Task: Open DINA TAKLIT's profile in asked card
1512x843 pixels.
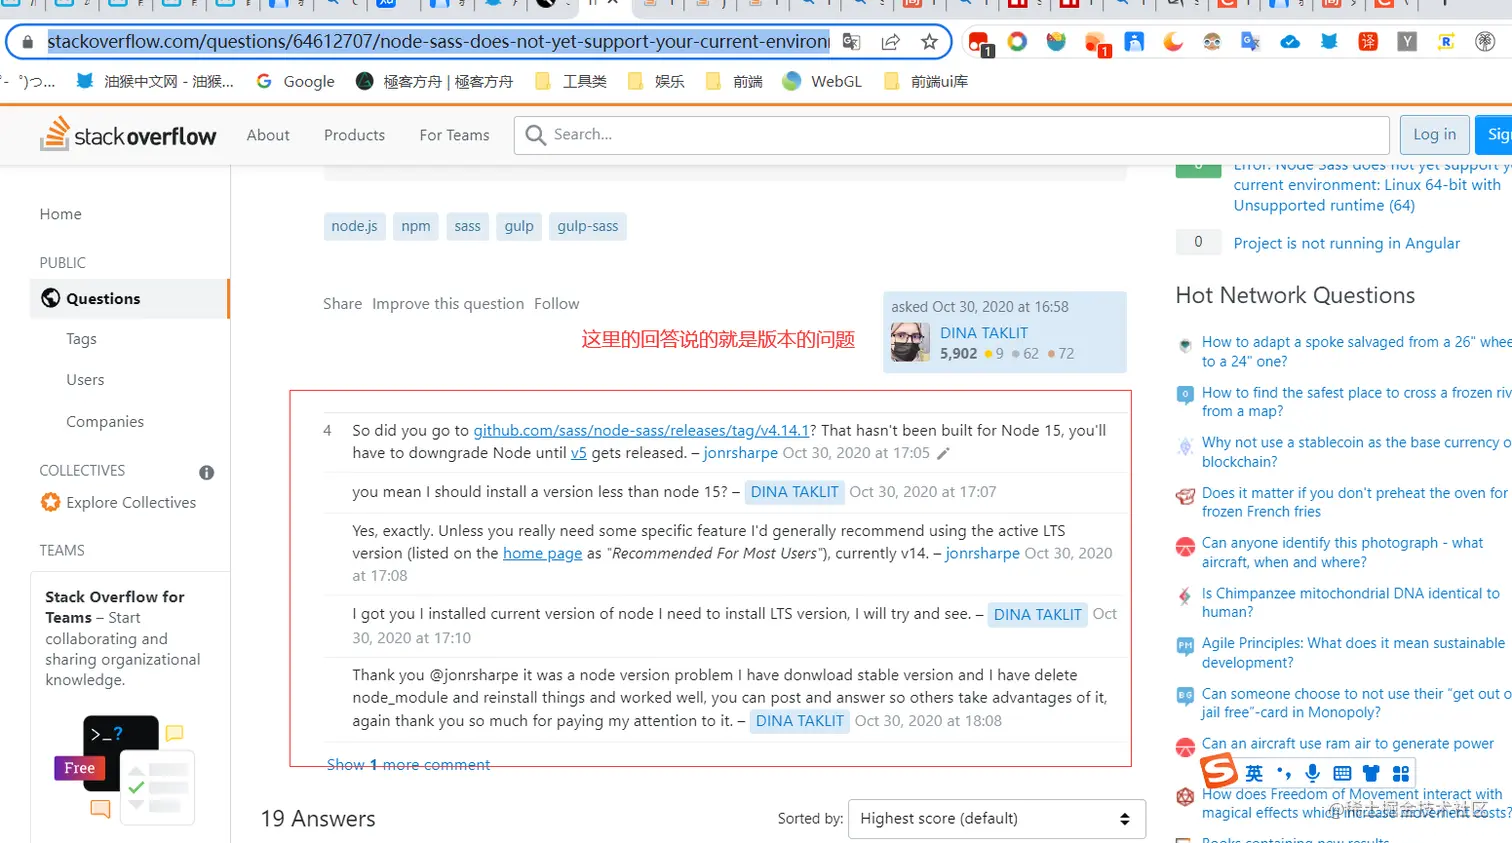Action: point(984,333)
